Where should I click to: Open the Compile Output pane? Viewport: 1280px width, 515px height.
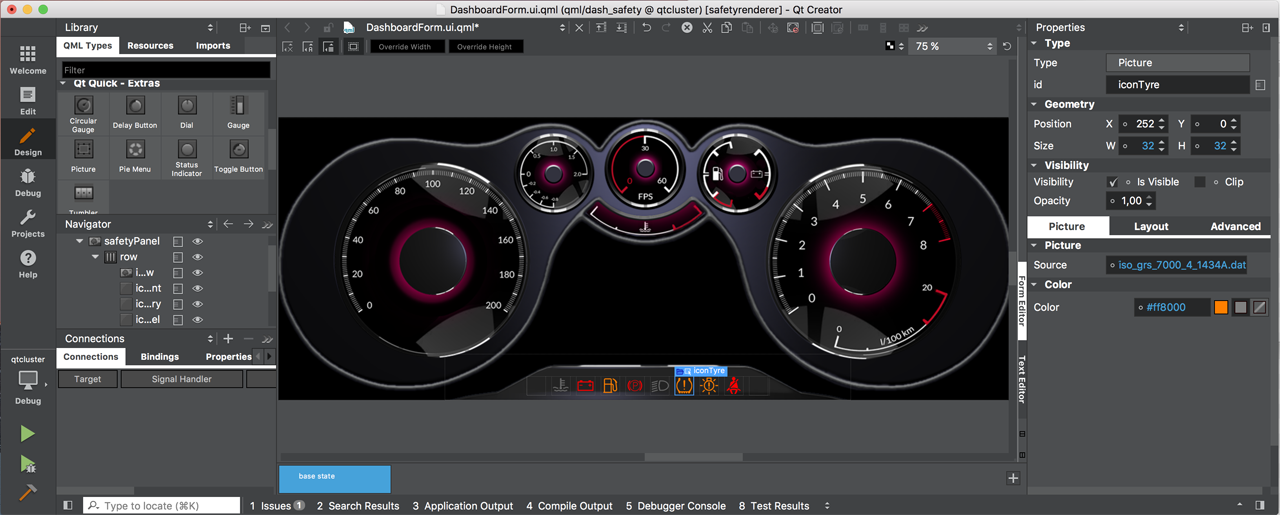(569, 506)
